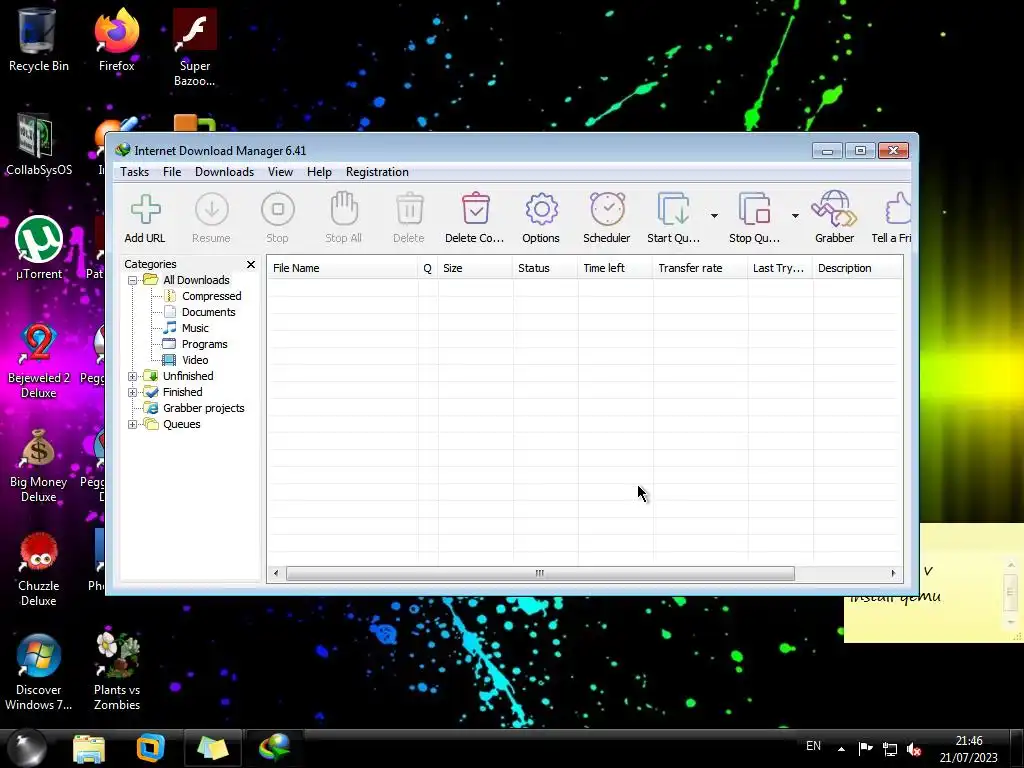
Task: Click the Q column header
Action: pos(428,268)
